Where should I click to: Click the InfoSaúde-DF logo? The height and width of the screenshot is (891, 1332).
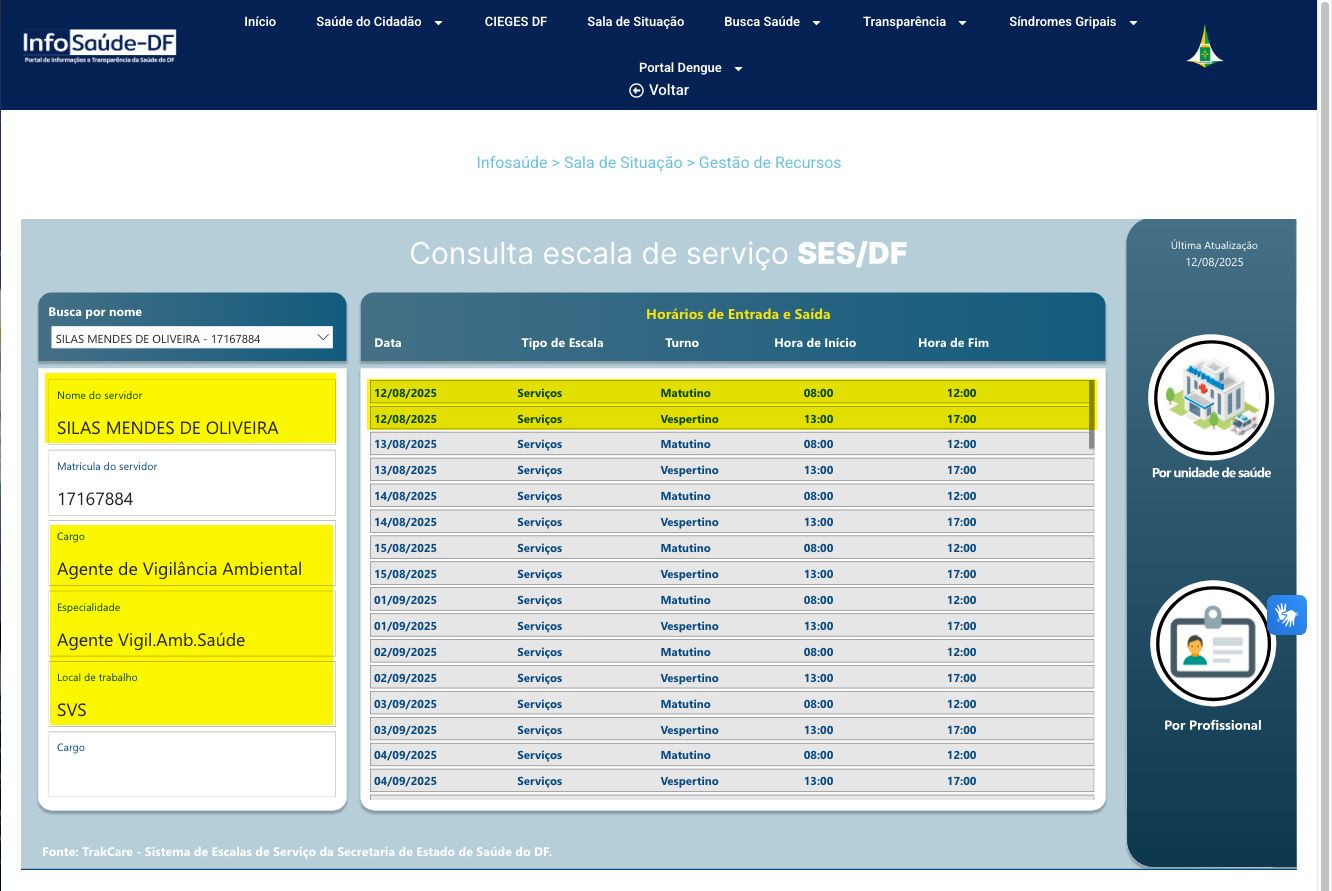tap(99, 46)
